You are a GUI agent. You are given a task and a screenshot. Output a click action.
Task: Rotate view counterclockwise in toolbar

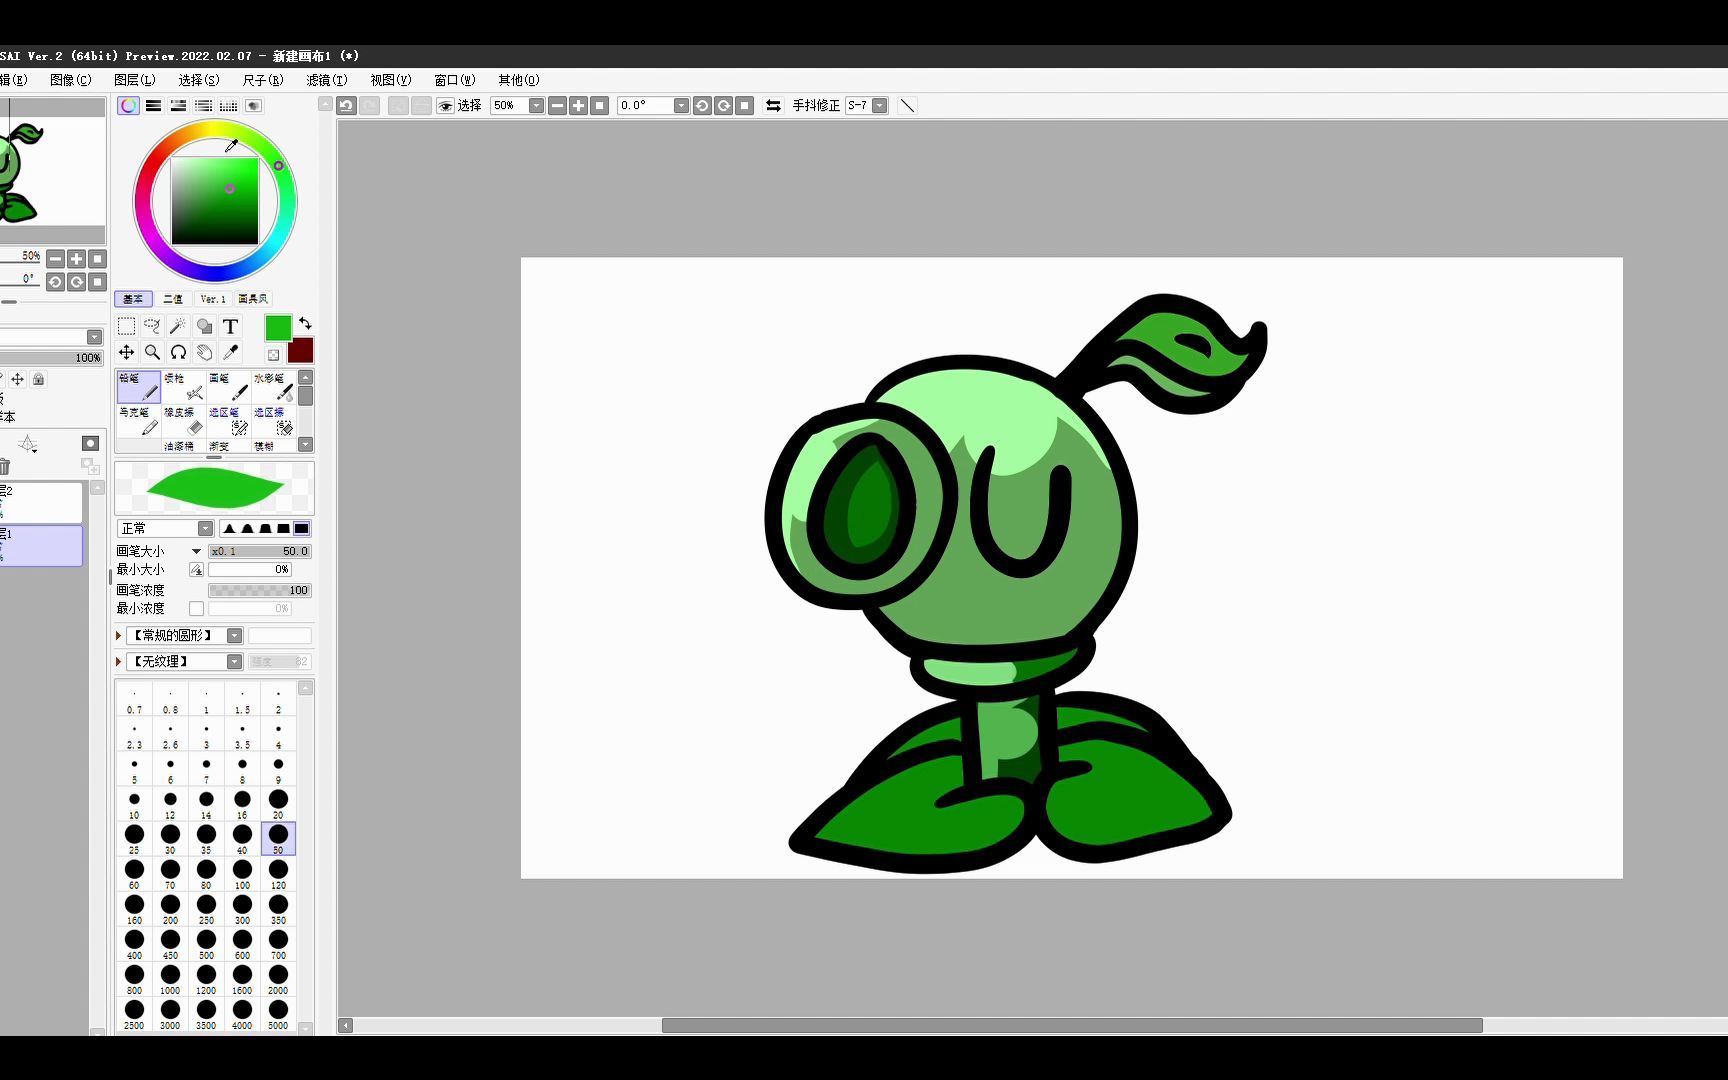point(702,105)
